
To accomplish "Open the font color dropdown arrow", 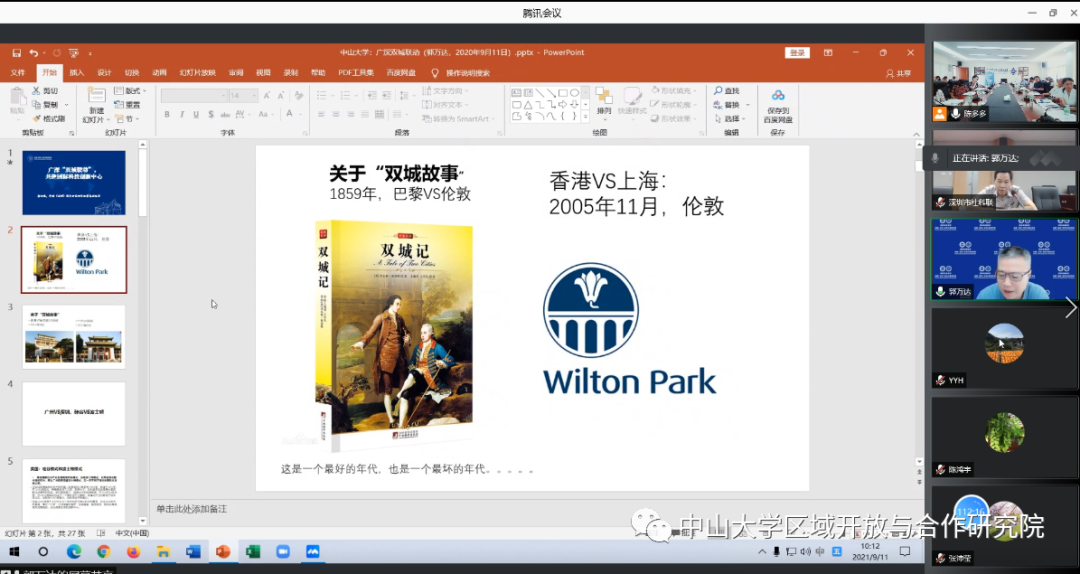I will point(302,114).
